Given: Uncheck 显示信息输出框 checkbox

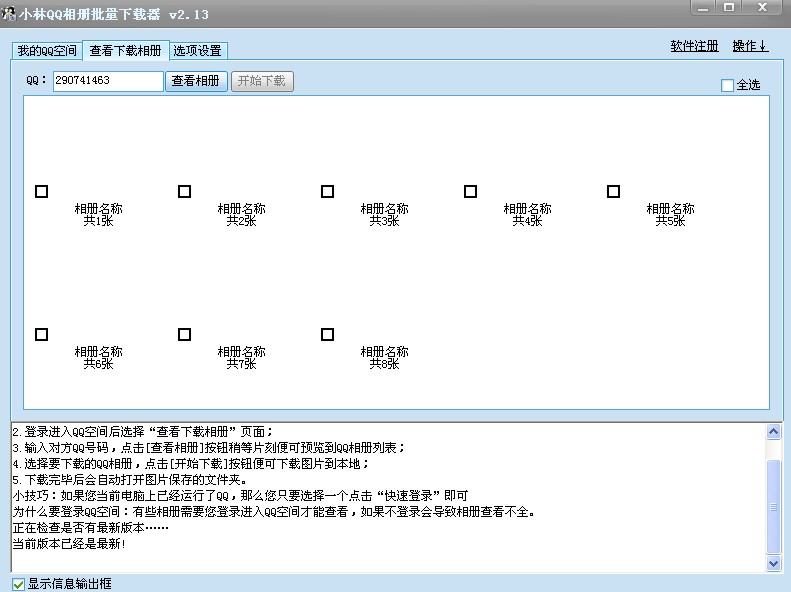Looking at the screenshot, I should [x=18, y=584].
